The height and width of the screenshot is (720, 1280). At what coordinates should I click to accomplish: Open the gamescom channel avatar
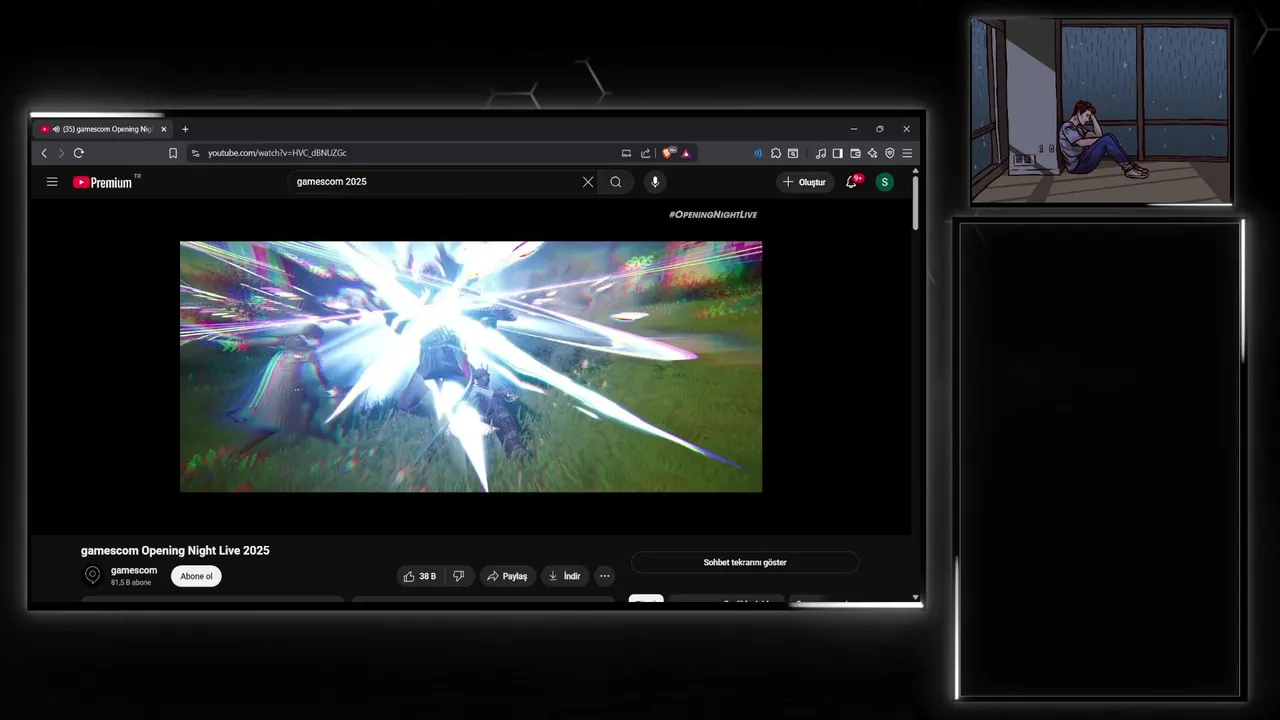(x=92, y=575)
